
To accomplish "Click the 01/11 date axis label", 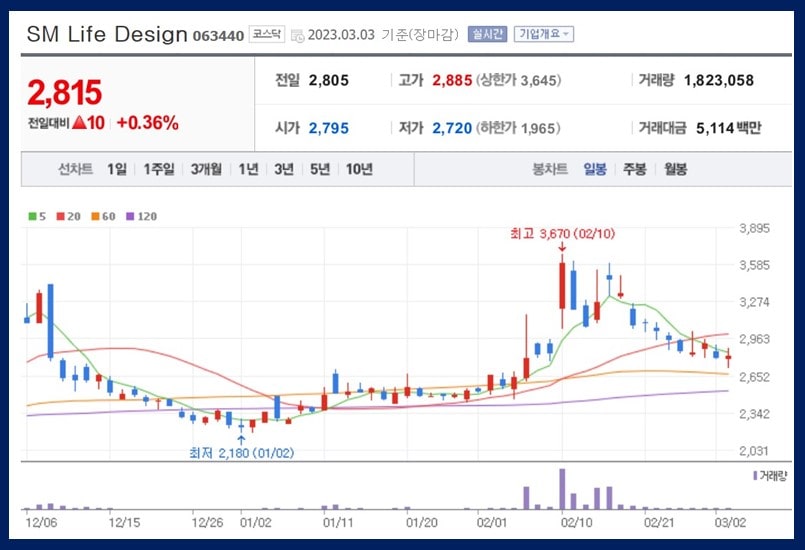I will [x=338, y=523].
